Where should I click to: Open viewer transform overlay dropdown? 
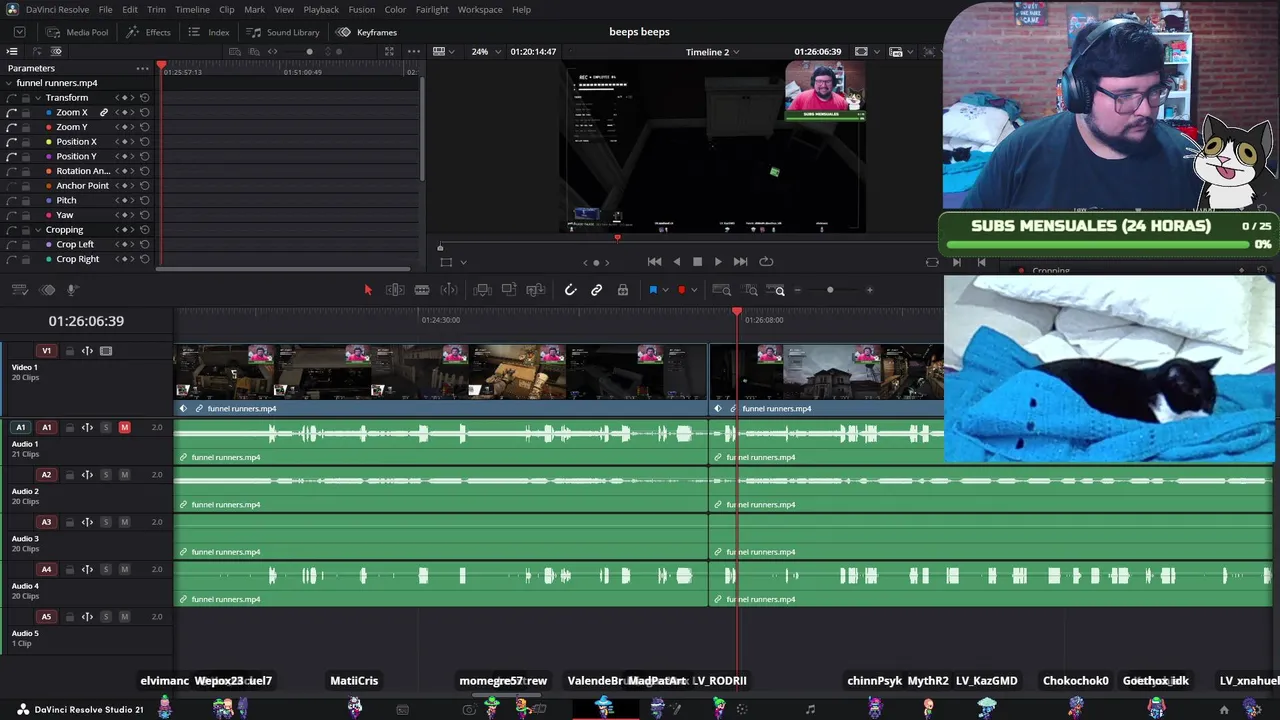coord(463,263)
